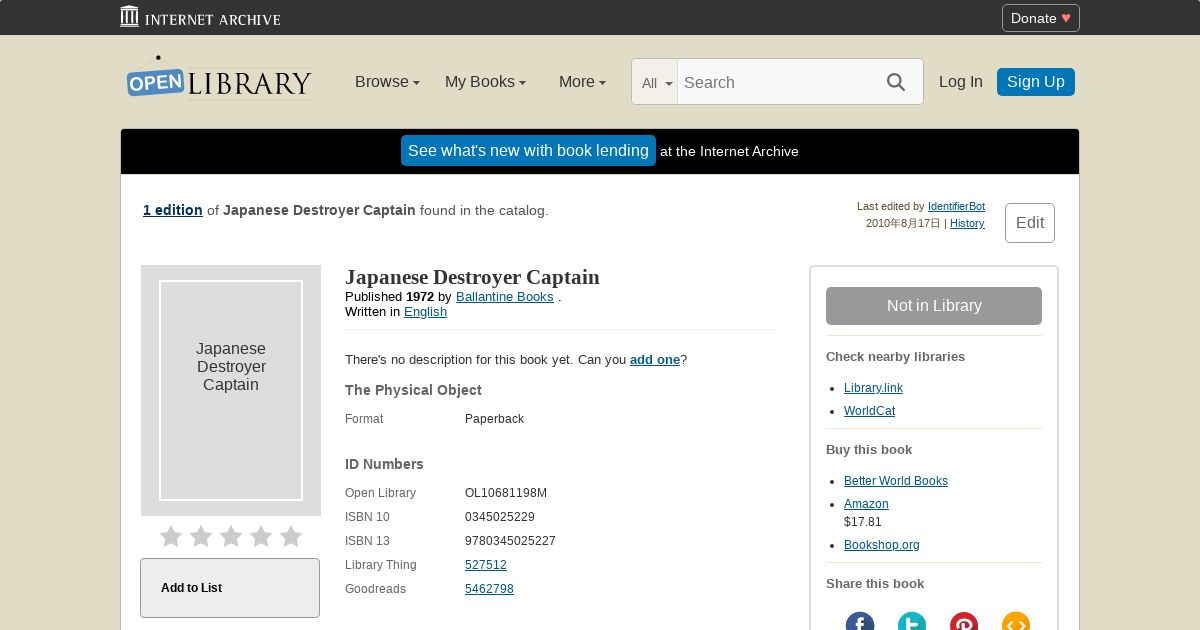Open the History link

point(967,224)
